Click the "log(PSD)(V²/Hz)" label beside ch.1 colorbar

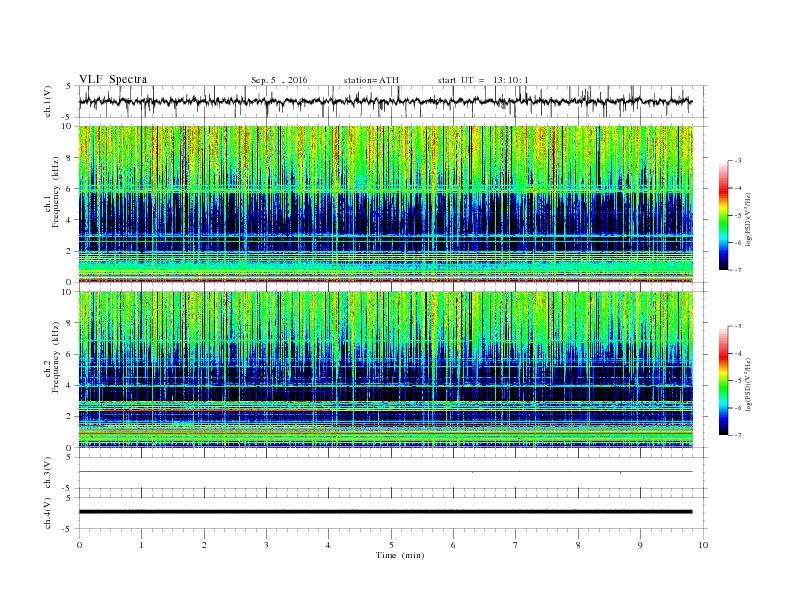pyautogui.click(x=749, y=218)
